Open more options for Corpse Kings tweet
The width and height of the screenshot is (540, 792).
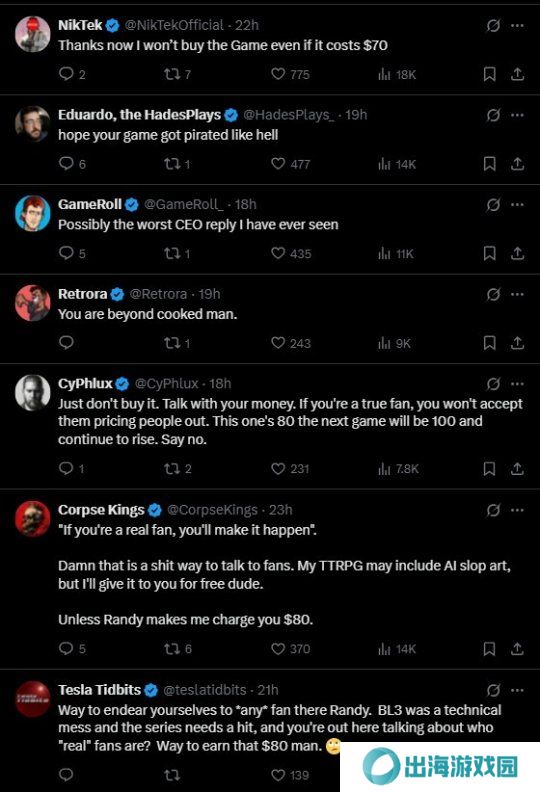(x=517, y=510)
